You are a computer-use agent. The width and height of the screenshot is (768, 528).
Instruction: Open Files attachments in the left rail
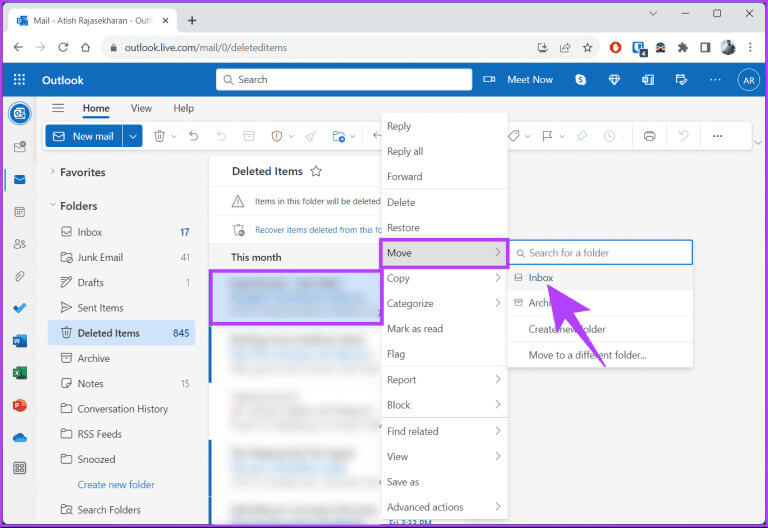20,276
